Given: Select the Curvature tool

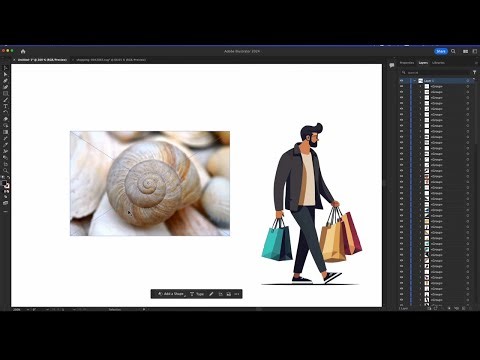Looking at the screenshot, I should [5, 87].
